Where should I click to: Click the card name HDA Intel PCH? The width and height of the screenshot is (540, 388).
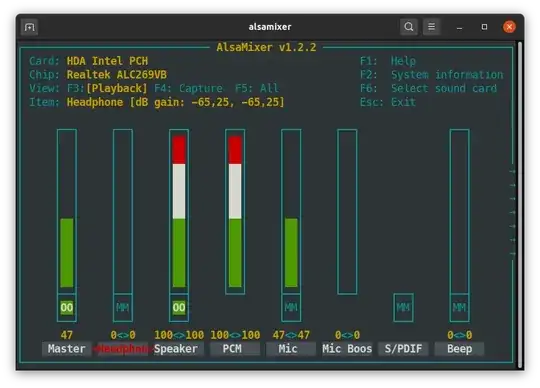pos(107,61)
